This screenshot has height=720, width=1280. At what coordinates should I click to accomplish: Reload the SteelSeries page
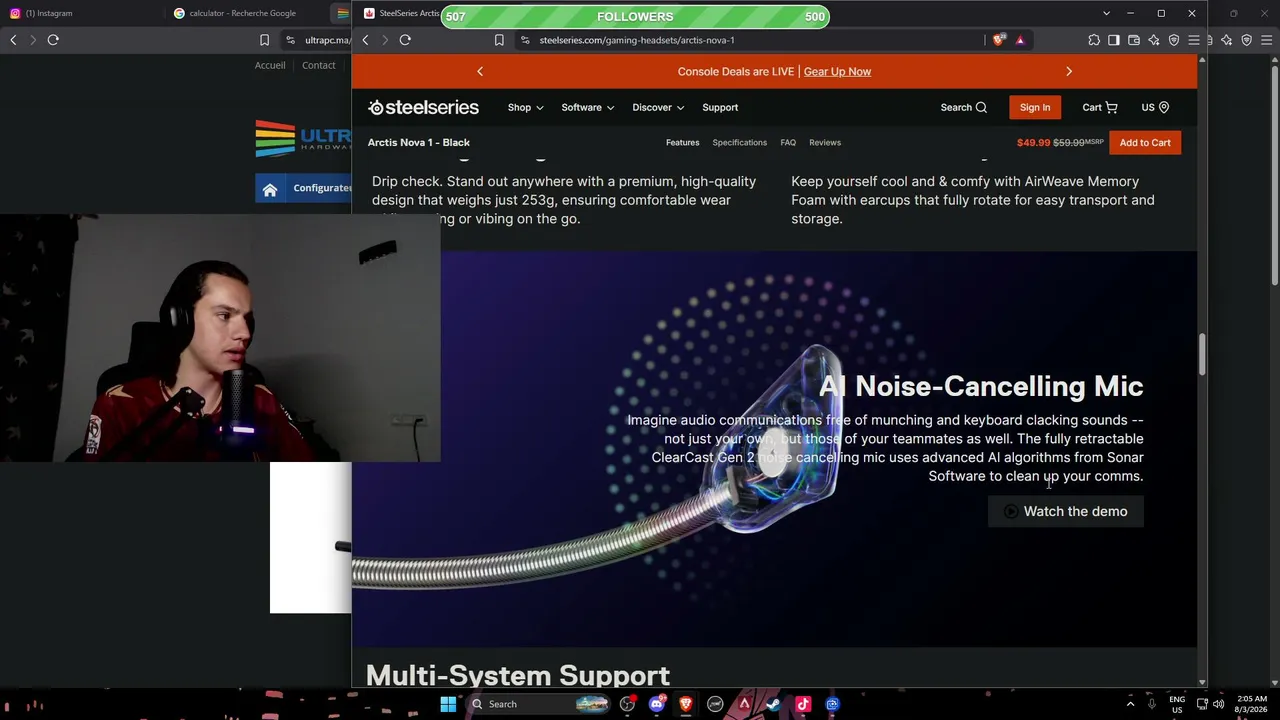[x=405, y=40]
